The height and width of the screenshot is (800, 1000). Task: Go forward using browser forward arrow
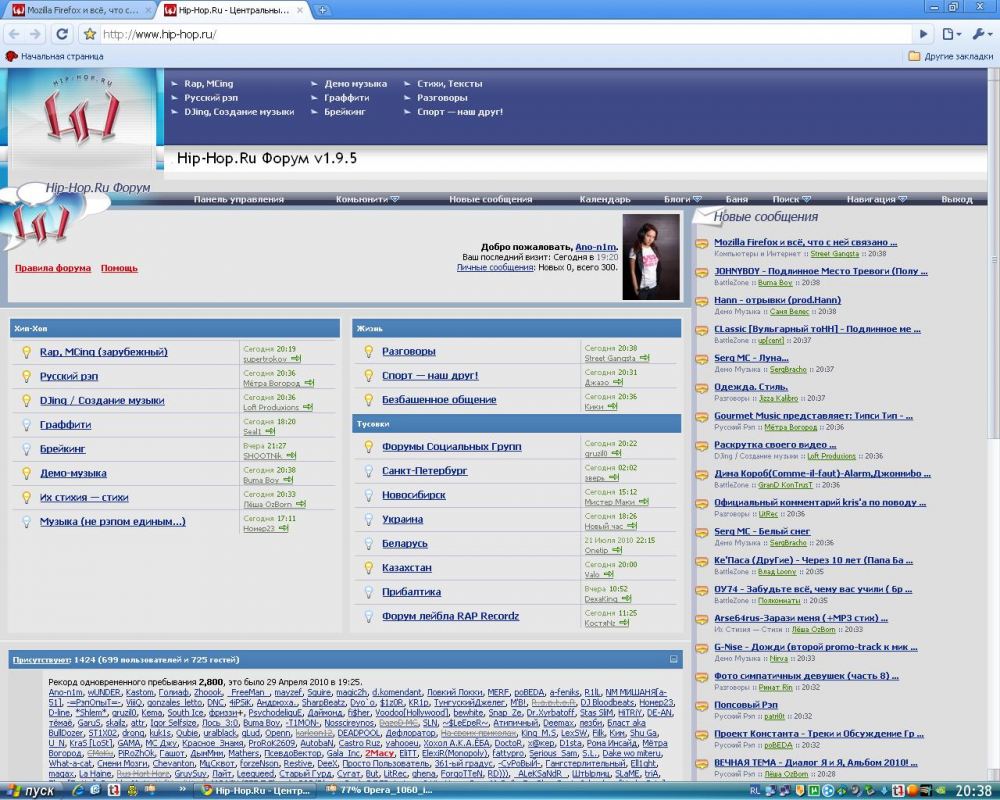[35, 34]
